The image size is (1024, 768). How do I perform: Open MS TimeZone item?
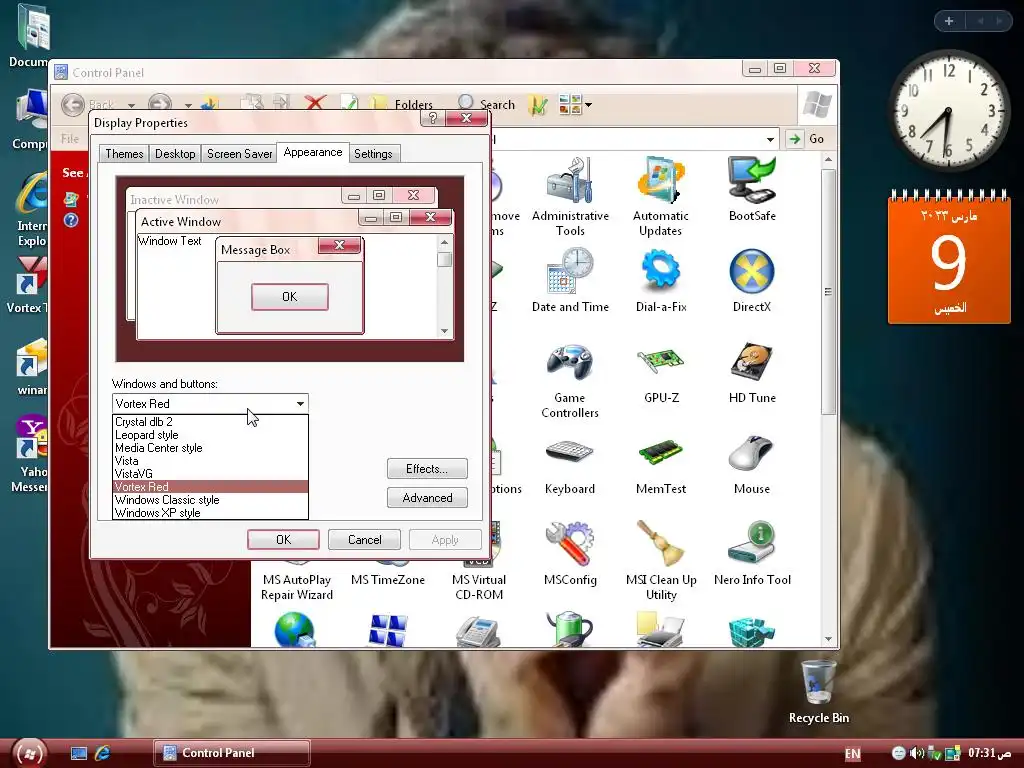pos(388,579)
